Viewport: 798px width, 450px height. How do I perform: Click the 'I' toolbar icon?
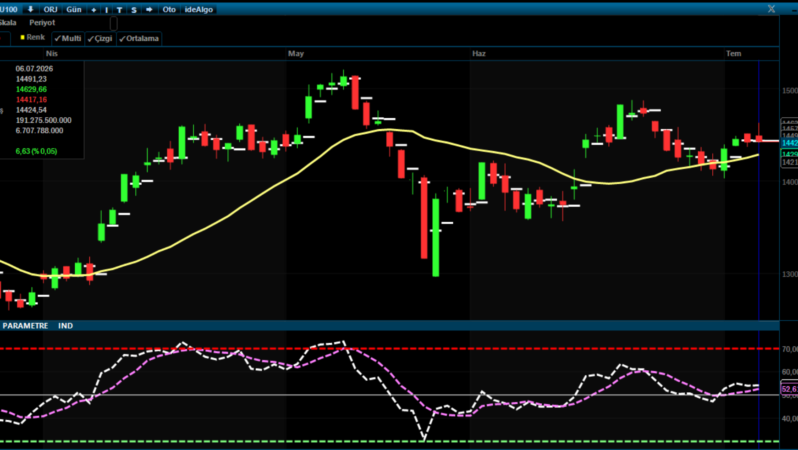pos(106,10)
